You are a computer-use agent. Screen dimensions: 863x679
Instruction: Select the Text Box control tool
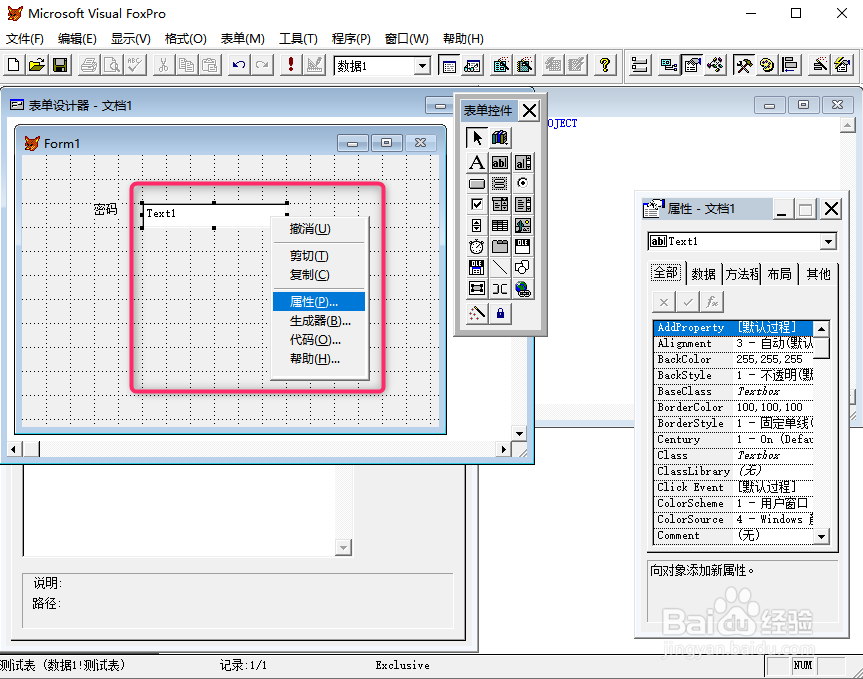[500, 162]
